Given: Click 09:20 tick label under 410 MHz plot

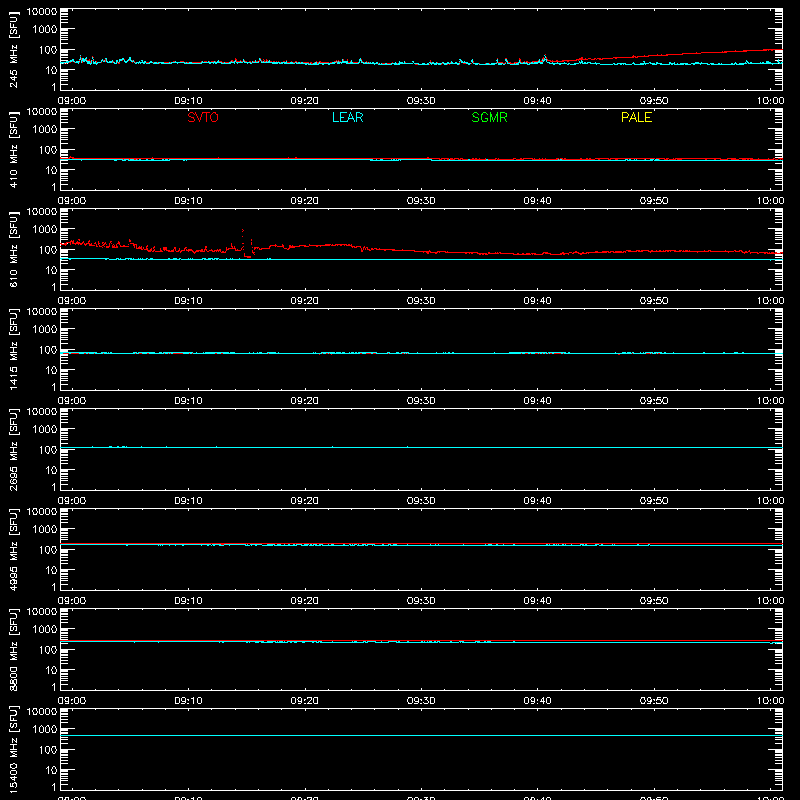Looking at the screenshot, I should 305,201.
